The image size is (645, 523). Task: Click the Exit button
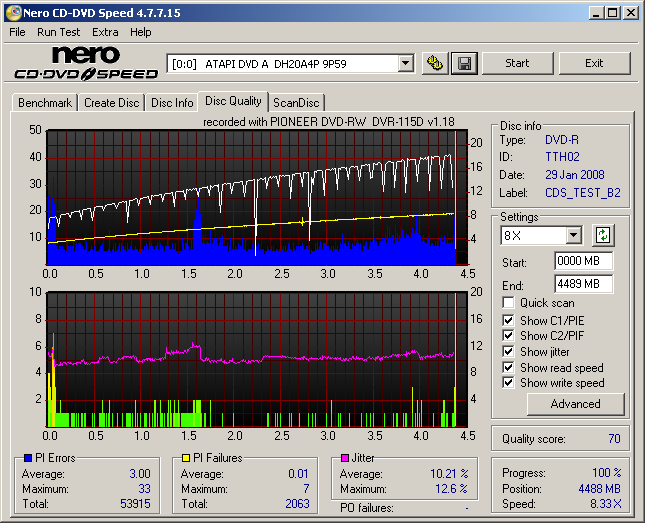click(x=594, y=63)
